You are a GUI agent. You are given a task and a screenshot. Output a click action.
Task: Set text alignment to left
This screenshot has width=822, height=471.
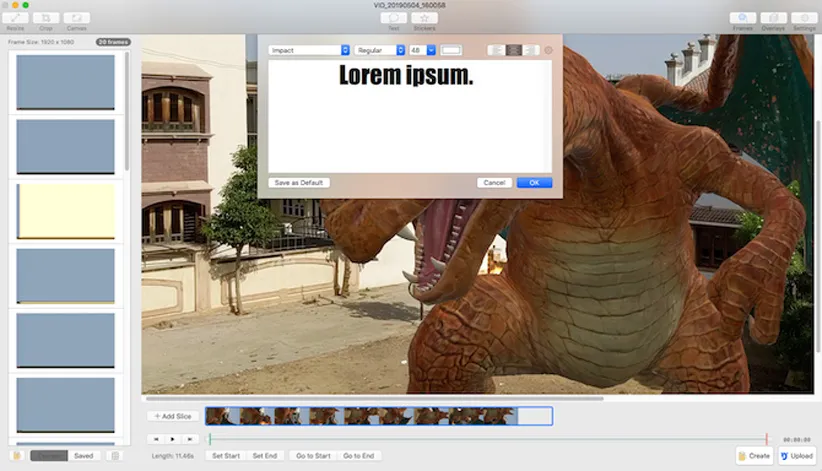[x=496, y=50]
